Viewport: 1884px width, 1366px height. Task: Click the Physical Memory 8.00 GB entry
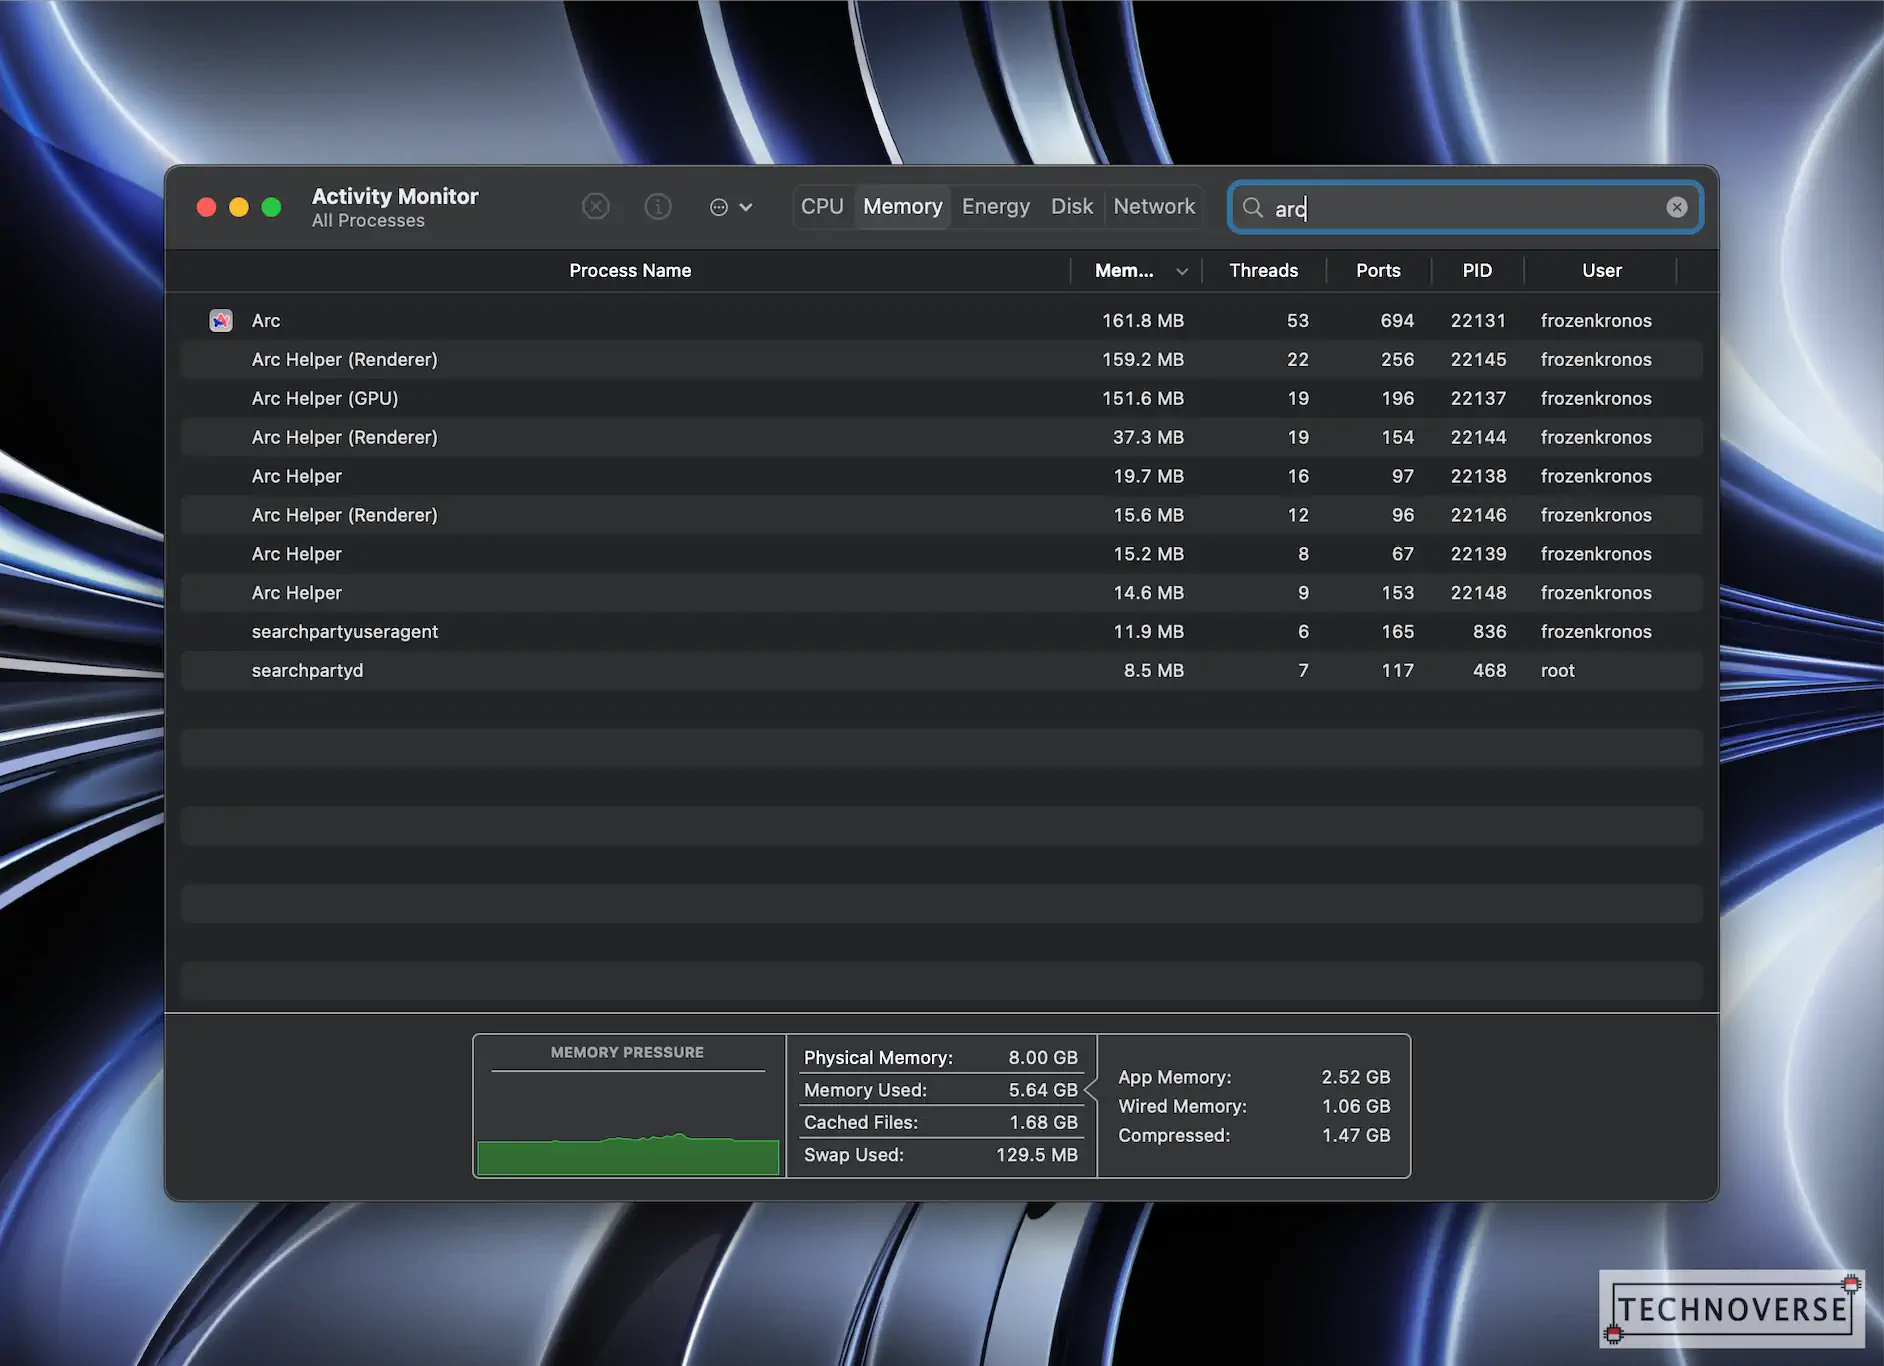(940, 1057)
